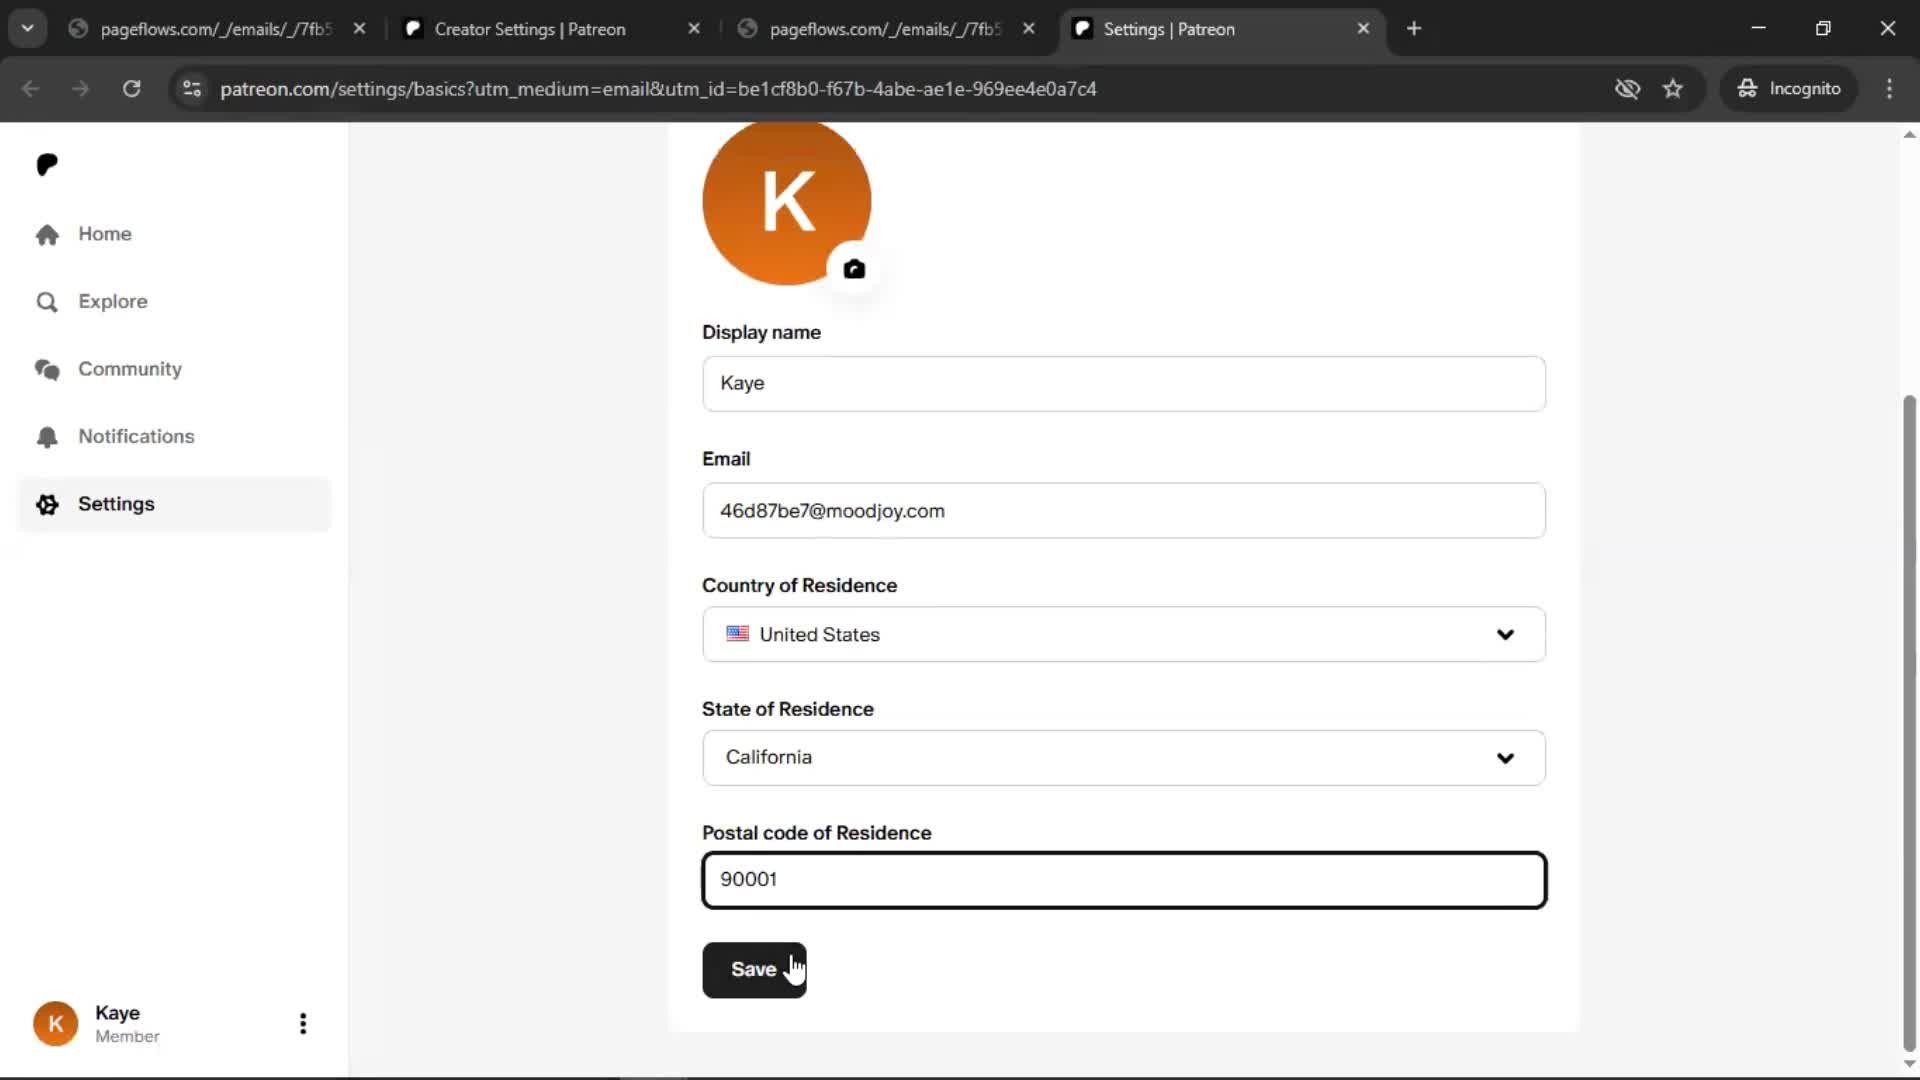The width and height of the screenshot is (1920, 1080).
Task: Go forward to the next page
Action: (81, 89)
